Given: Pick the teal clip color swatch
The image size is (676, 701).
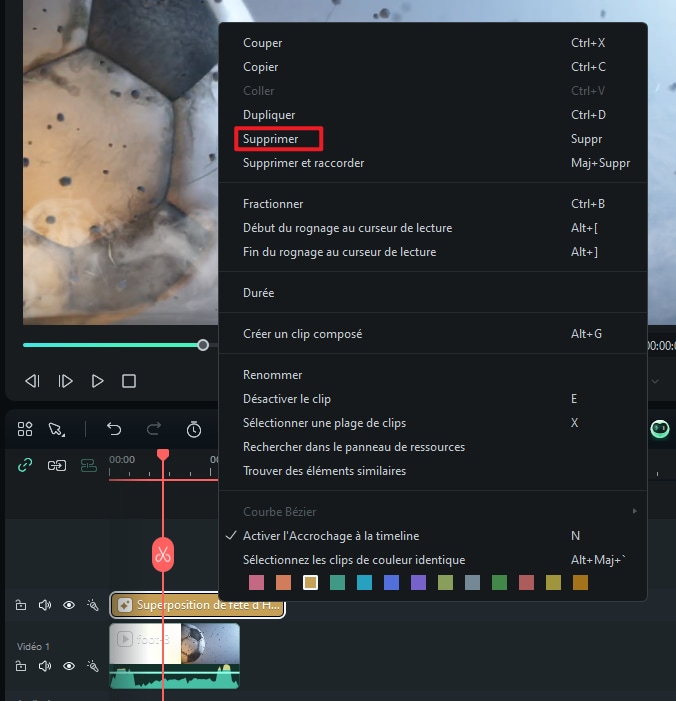Looking at the screenshot, I should click(338, 583).
